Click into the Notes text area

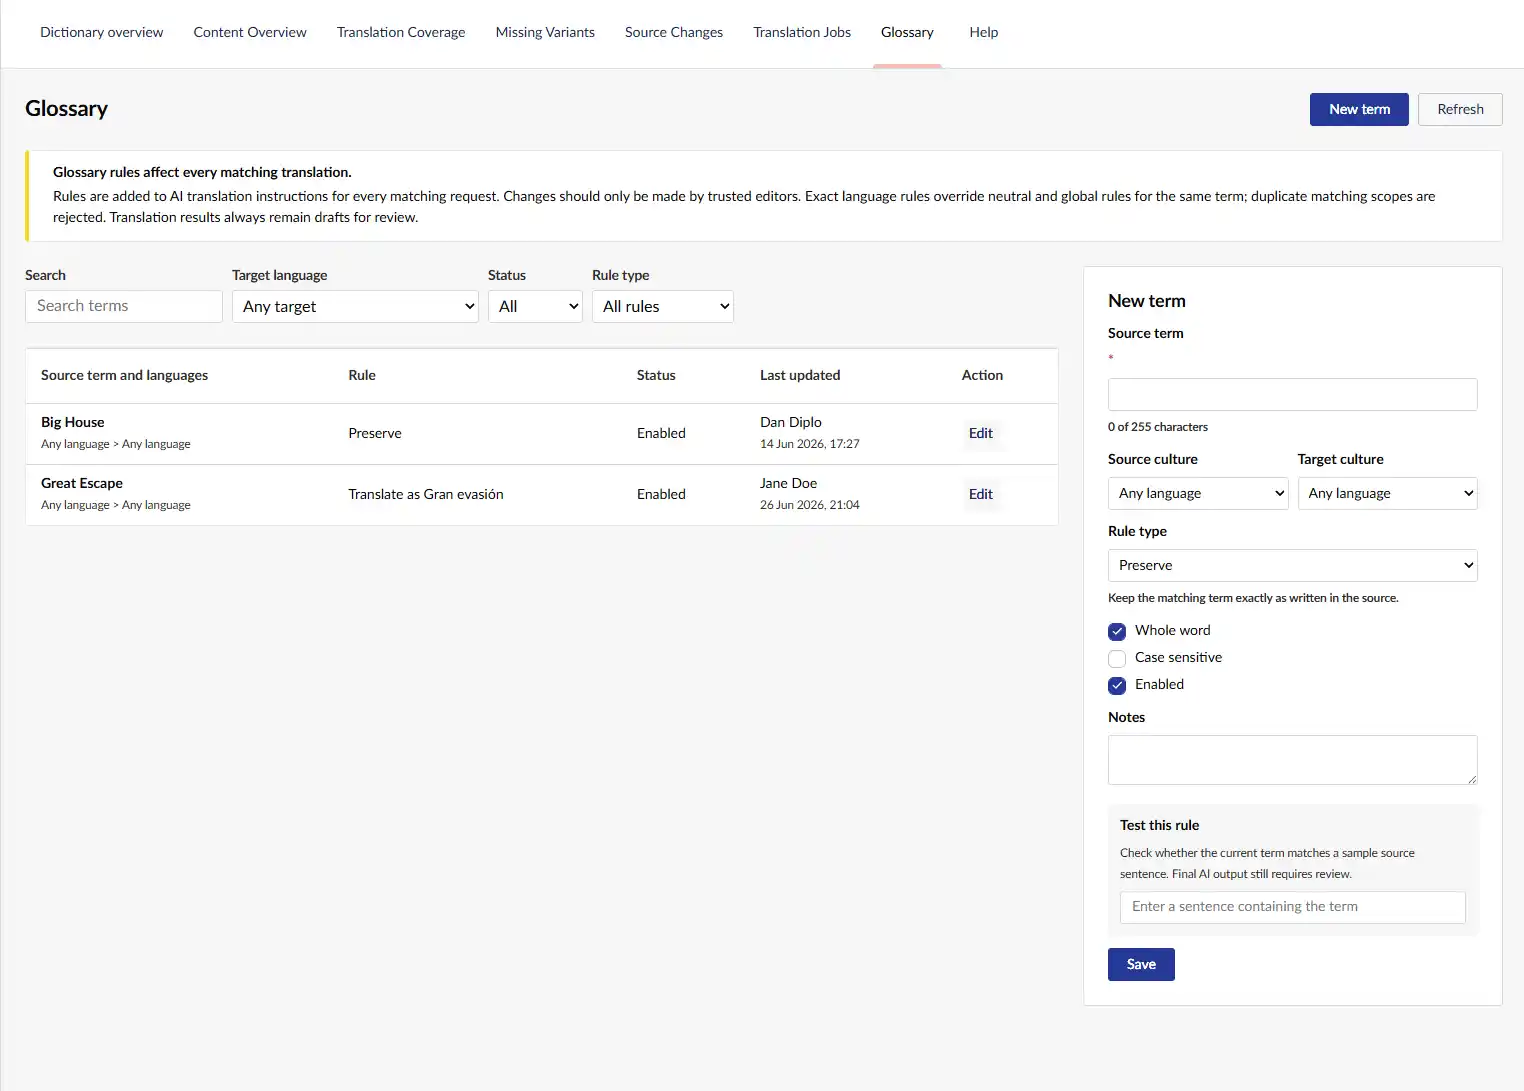coord(1292,760)
